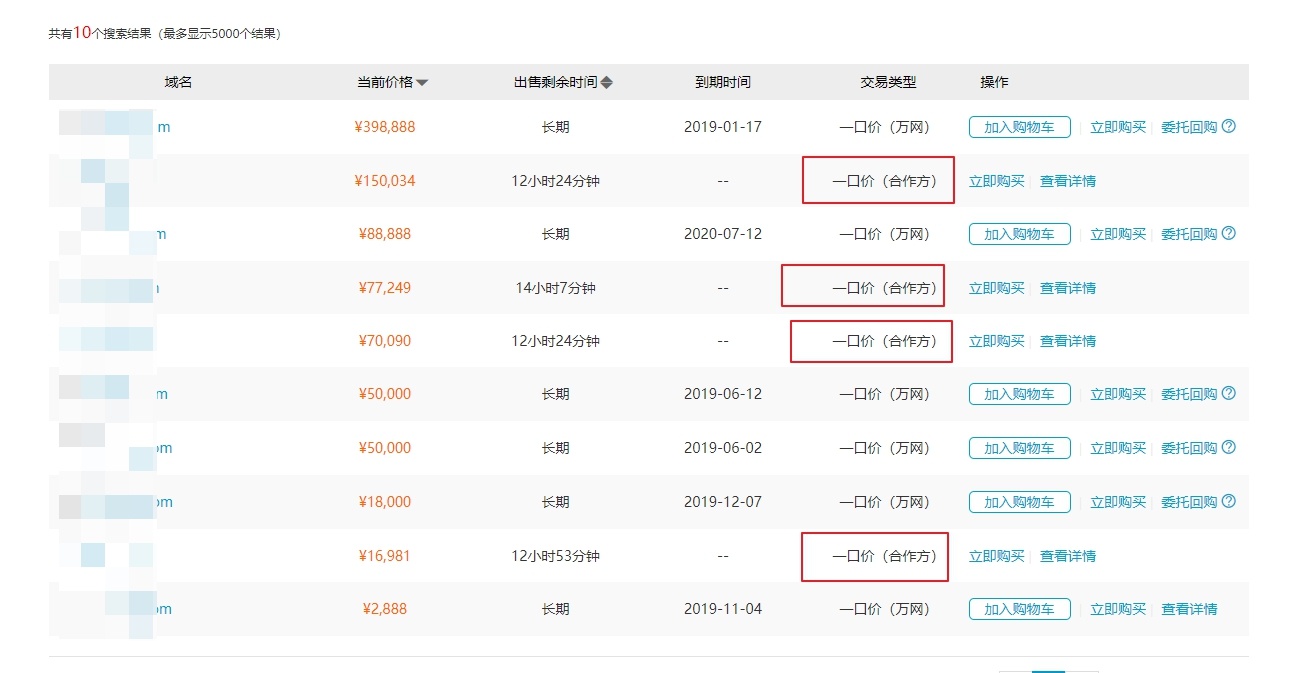This screenshot has height=673, width=1312.
Task: Click the 出售剩余时间 sort arrows icon
Action: (x=606, y=83)
